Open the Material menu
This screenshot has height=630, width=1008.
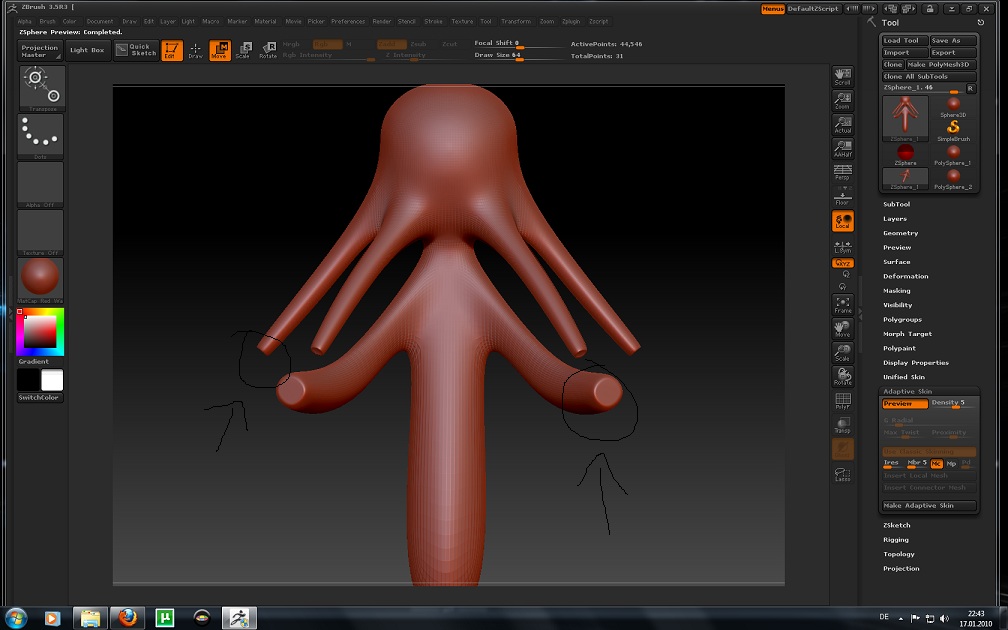(265, 21)
